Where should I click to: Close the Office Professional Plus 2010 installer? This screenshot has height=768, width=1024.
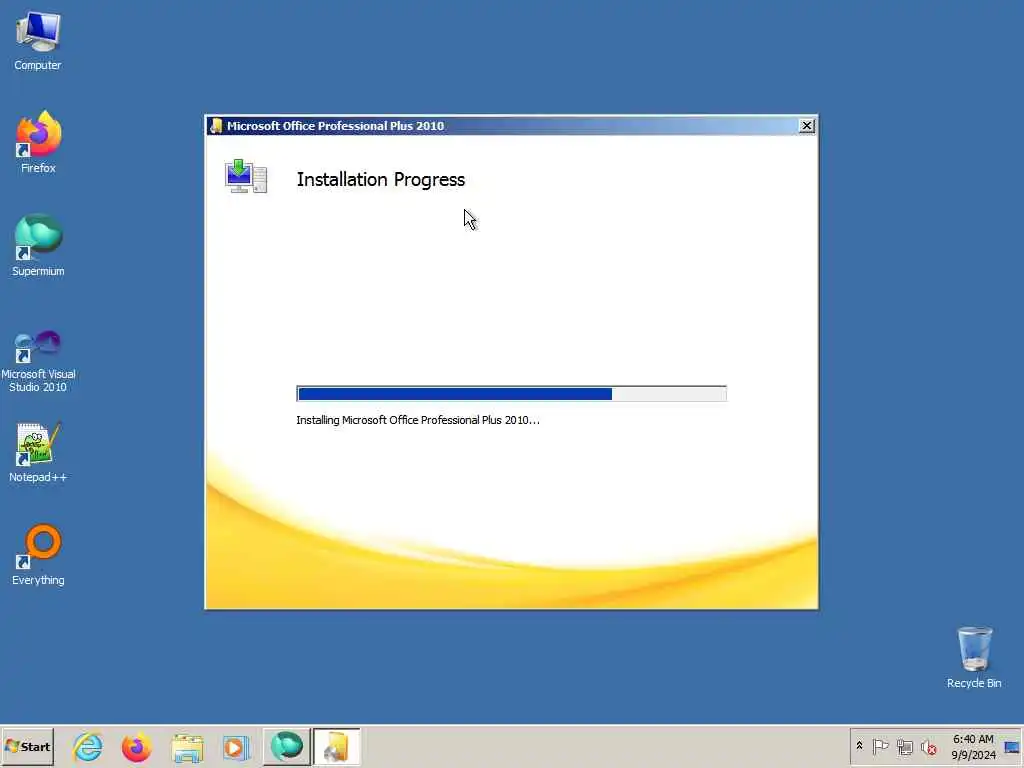pos(807,126)
